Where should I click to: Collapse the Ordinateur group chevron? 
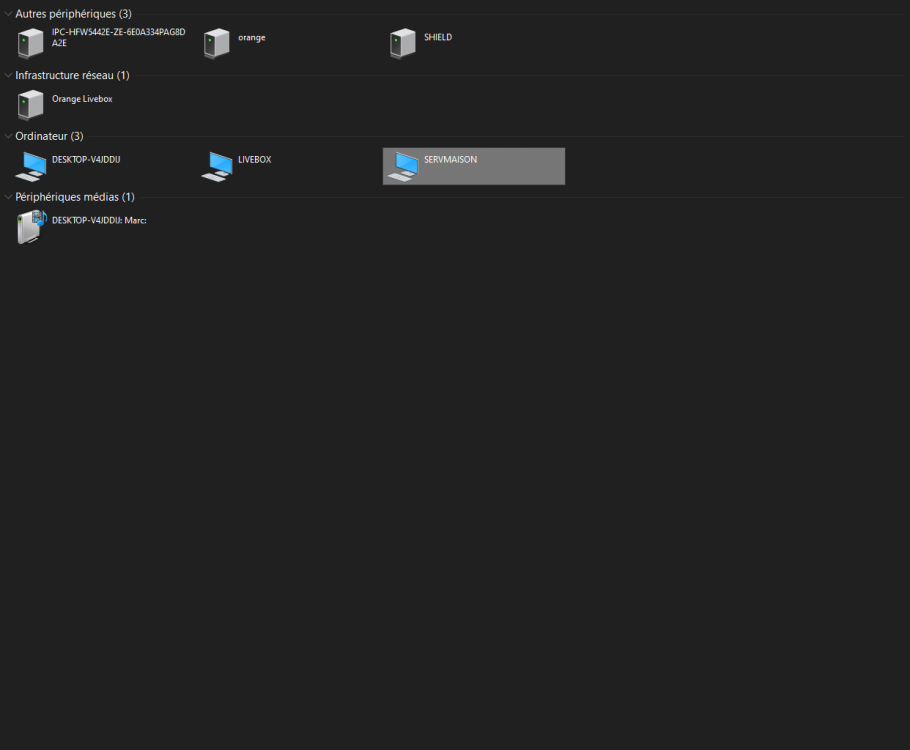point(8,136)
